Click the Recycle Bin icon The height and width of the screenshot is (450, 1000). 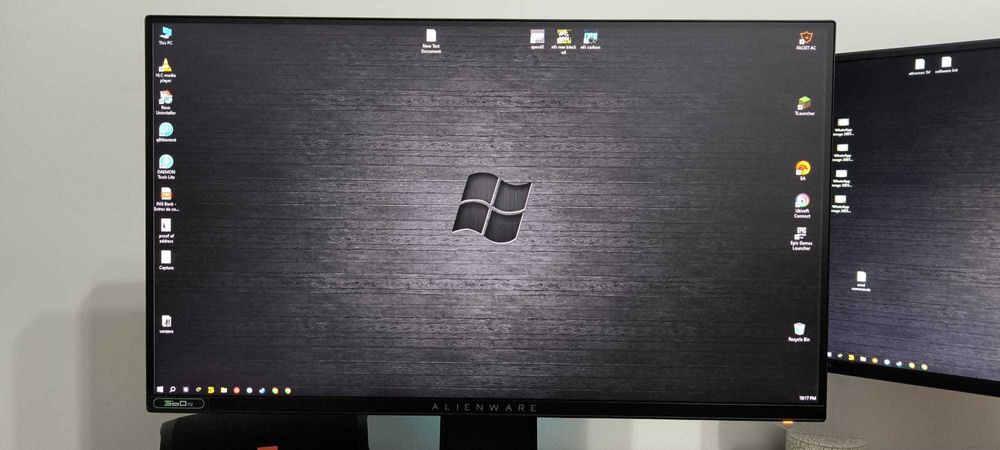(799, 333)
